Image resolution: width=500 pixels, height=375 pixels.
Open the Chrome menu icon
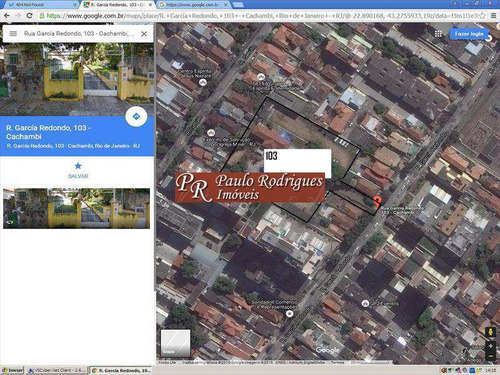tap(493, 16)
